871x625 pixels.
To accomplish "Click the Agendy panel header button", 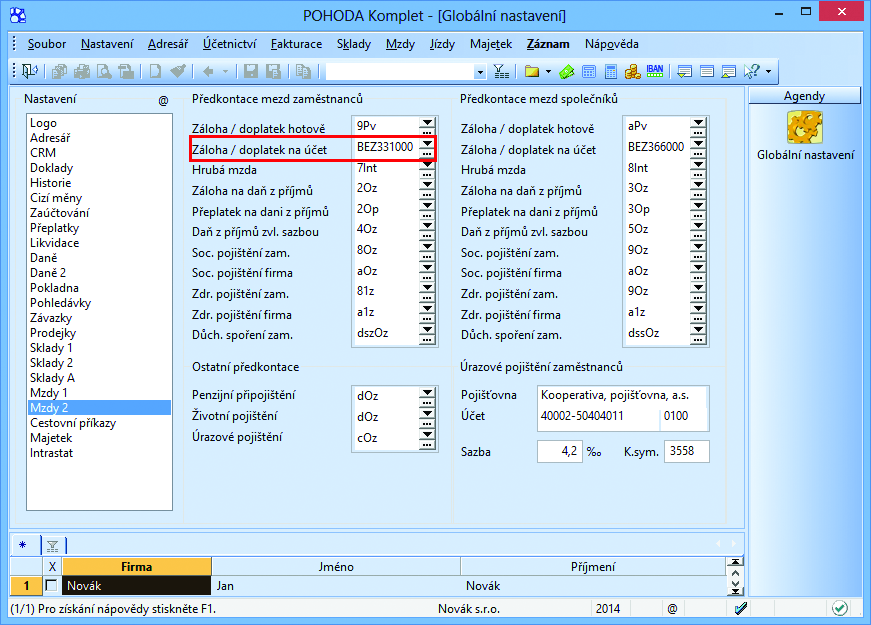I will click(x=804, y=96).
